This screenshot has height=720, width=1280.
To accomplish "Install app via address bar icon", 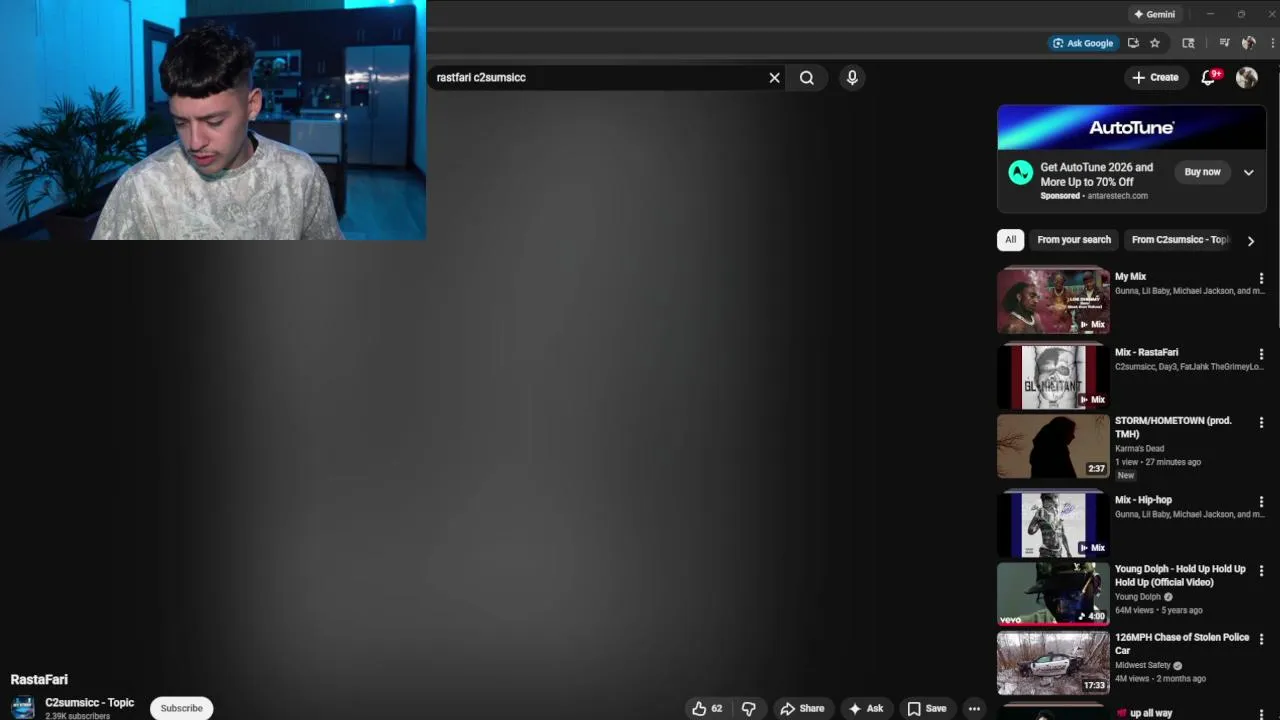I will point(1133,43).
